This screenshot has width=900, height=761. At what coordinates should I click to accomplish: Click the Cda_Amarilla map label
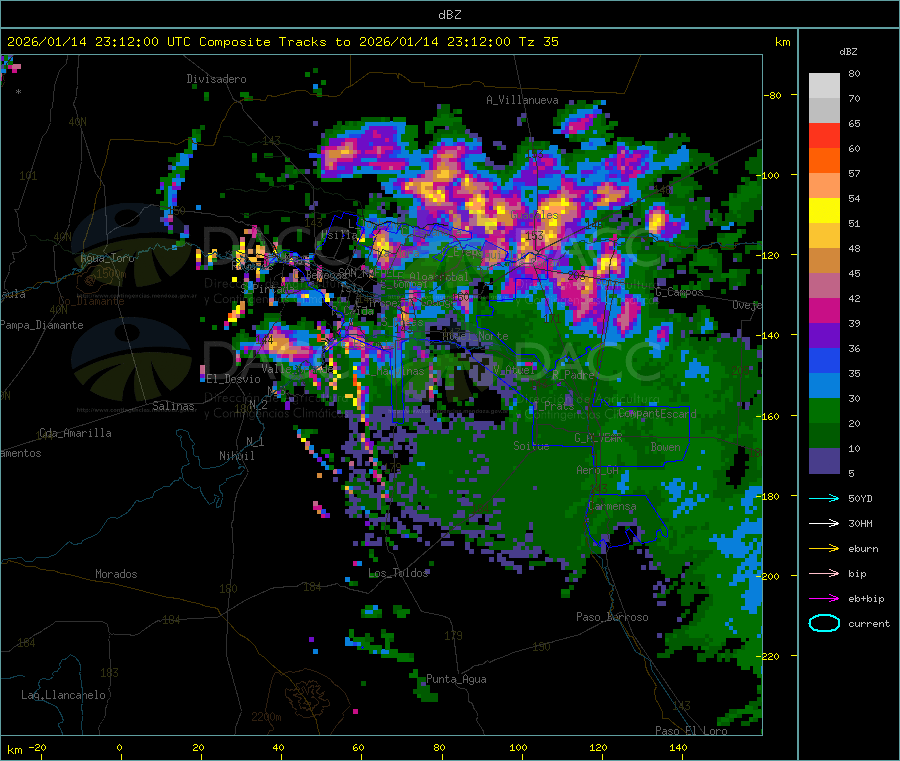pyautogui.click(x=75, y=433)
